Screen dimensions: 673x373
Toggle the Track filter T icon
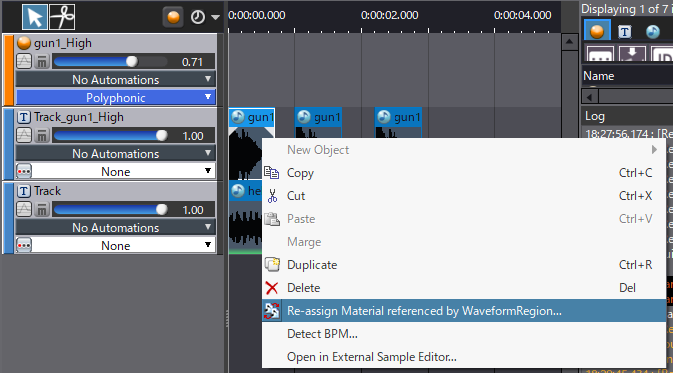[624, 31]
